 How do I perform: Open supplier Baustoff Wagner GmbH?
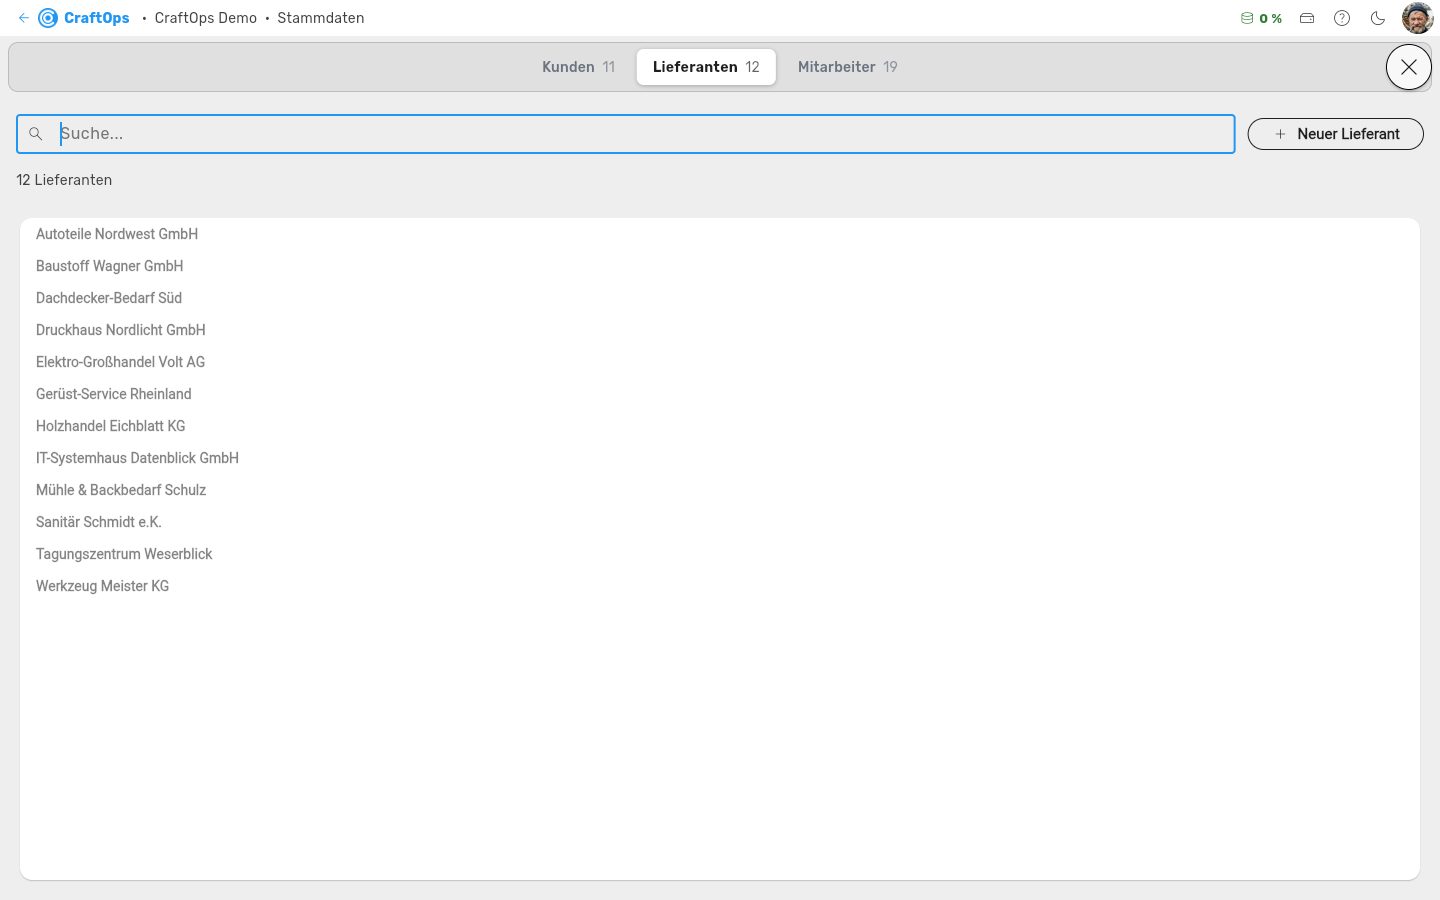(720, 266)
